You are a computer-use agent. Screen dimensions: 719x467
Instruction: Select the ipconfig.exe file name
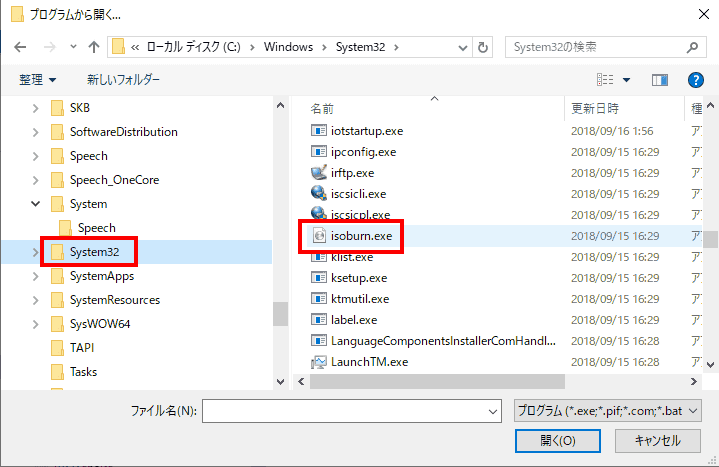coord(364,152)
